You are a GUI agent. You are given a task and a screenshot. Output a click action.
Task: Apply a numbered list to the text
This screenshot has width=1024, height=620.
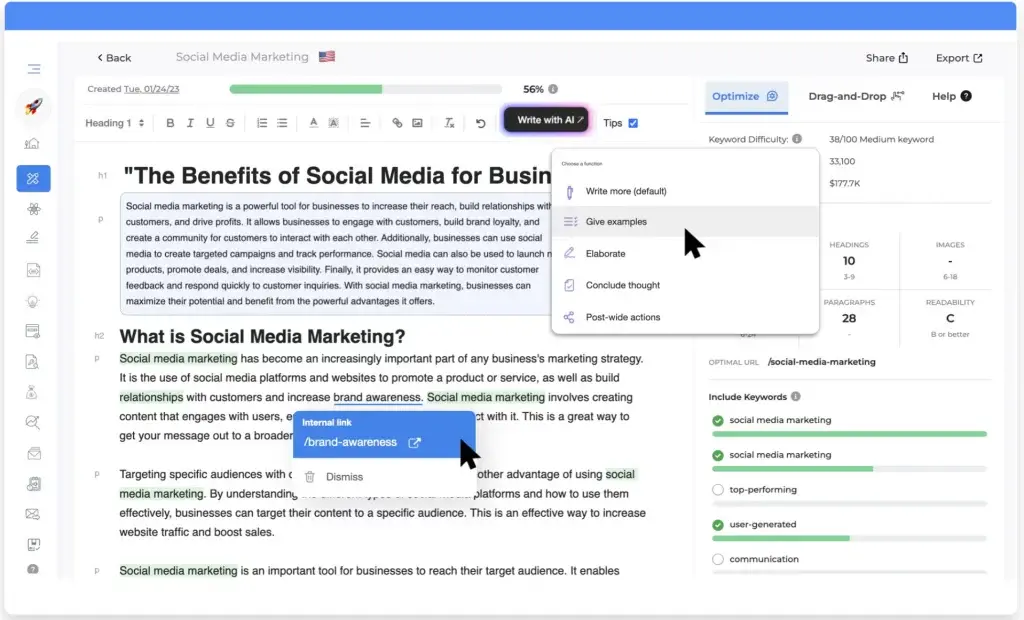point(263,122)
